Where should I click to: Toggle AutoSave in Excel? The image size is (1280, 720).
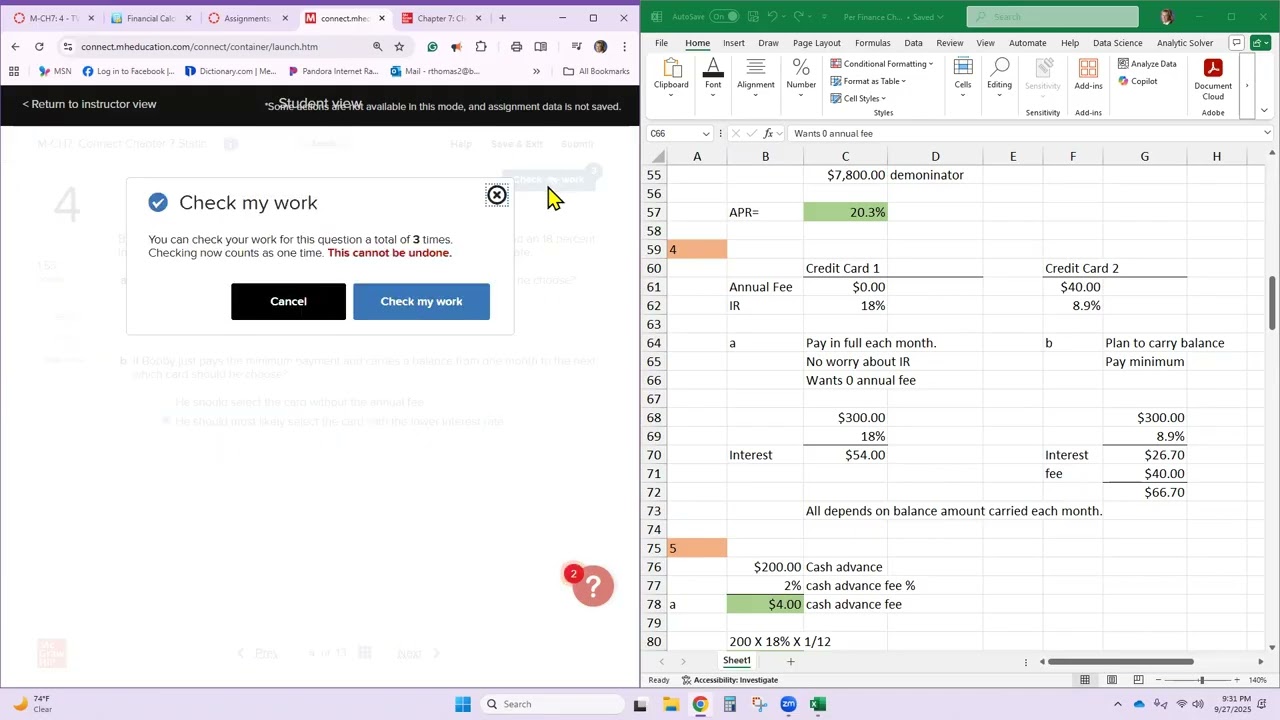click(725, 17)
